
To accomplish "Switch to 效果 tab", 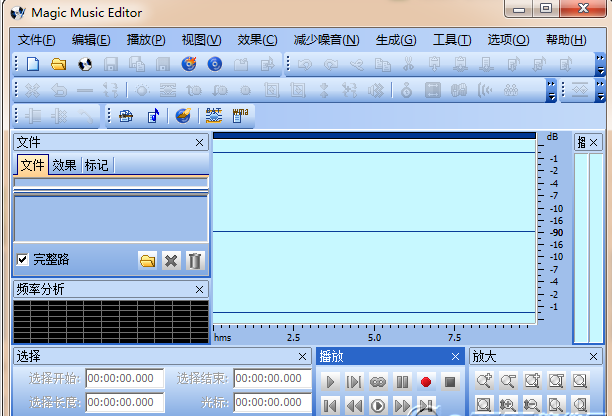I will [64, 165].
